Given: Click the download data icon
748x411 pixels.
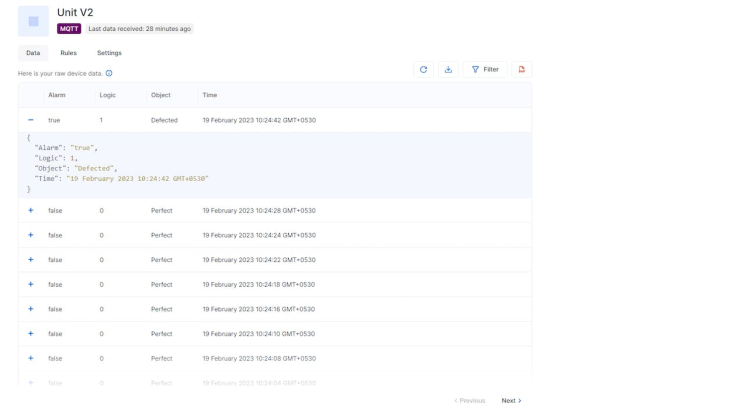Looking at the screenshot, I should (448, 70).
